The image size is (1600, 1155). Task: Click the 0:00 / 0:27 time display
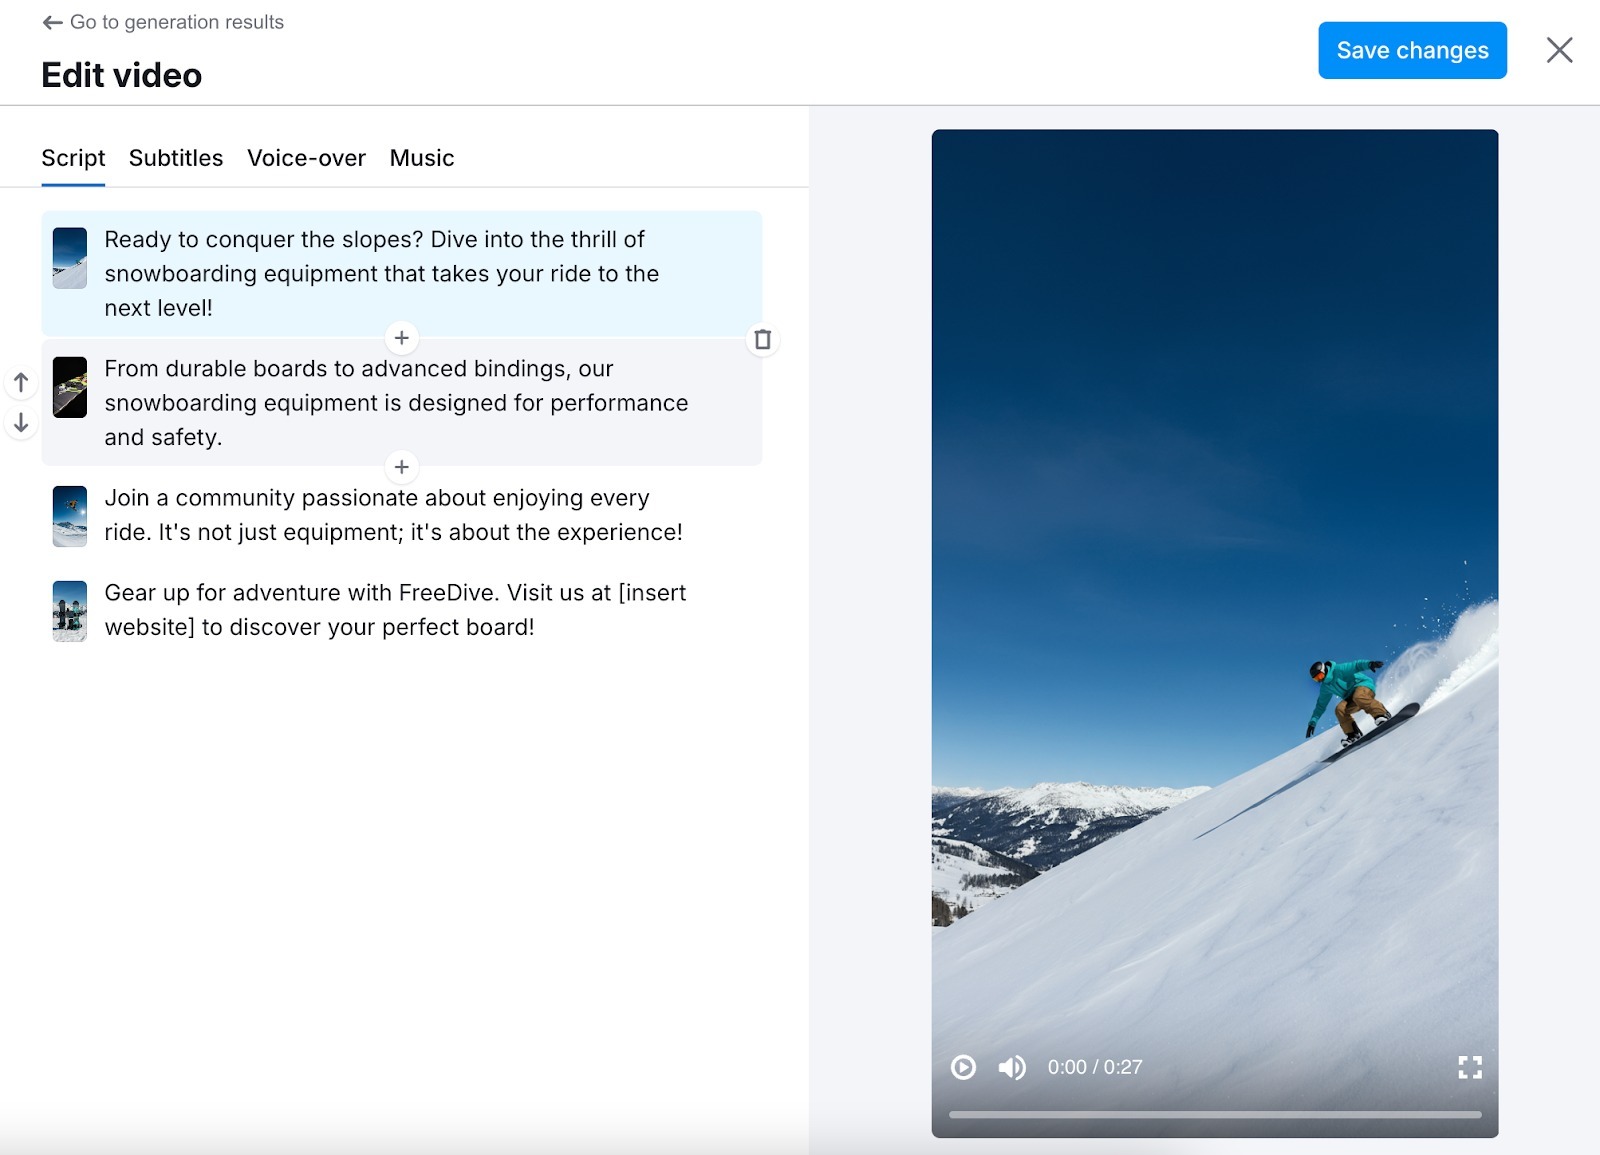pos(1095,1068)
